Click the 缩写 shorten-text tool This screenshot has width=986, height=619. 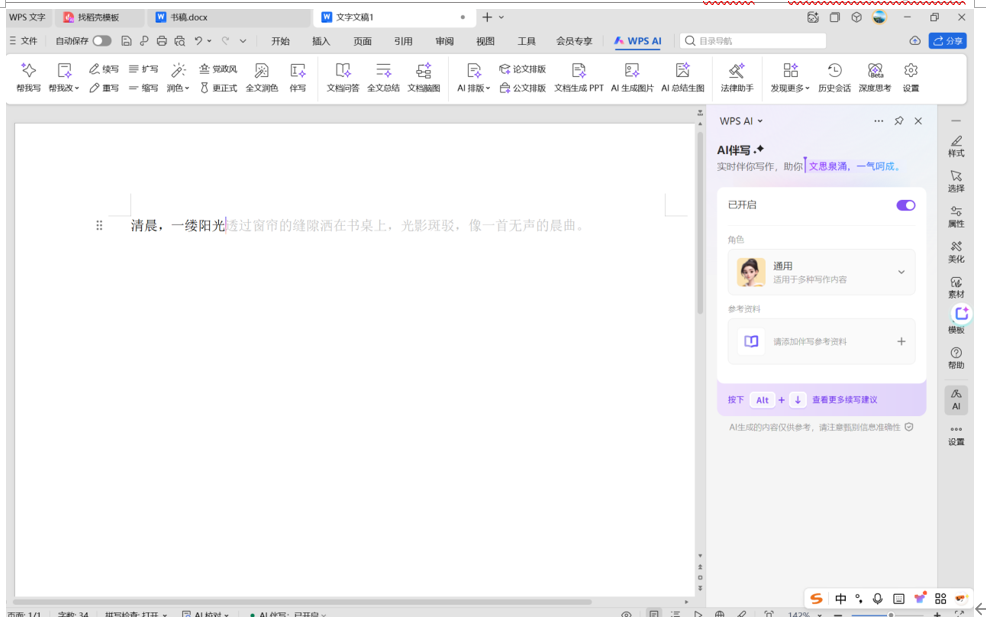[x=143, y=88]
